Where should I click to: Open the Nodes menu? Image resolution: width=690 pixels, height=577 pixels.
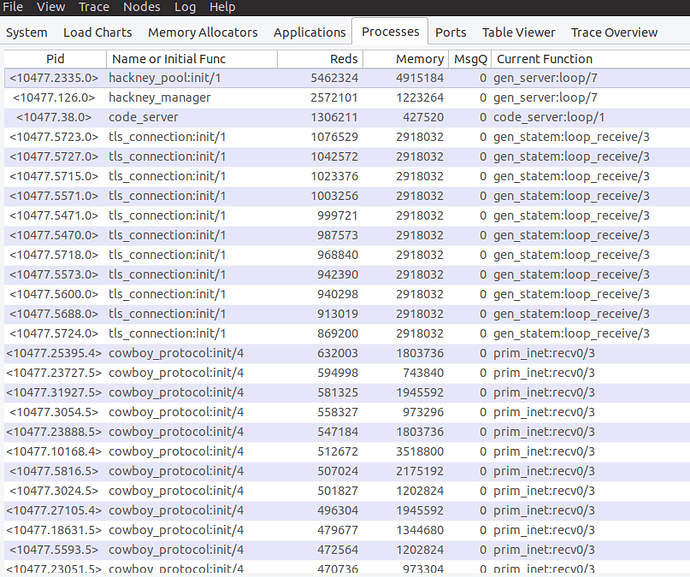(142, 7)
